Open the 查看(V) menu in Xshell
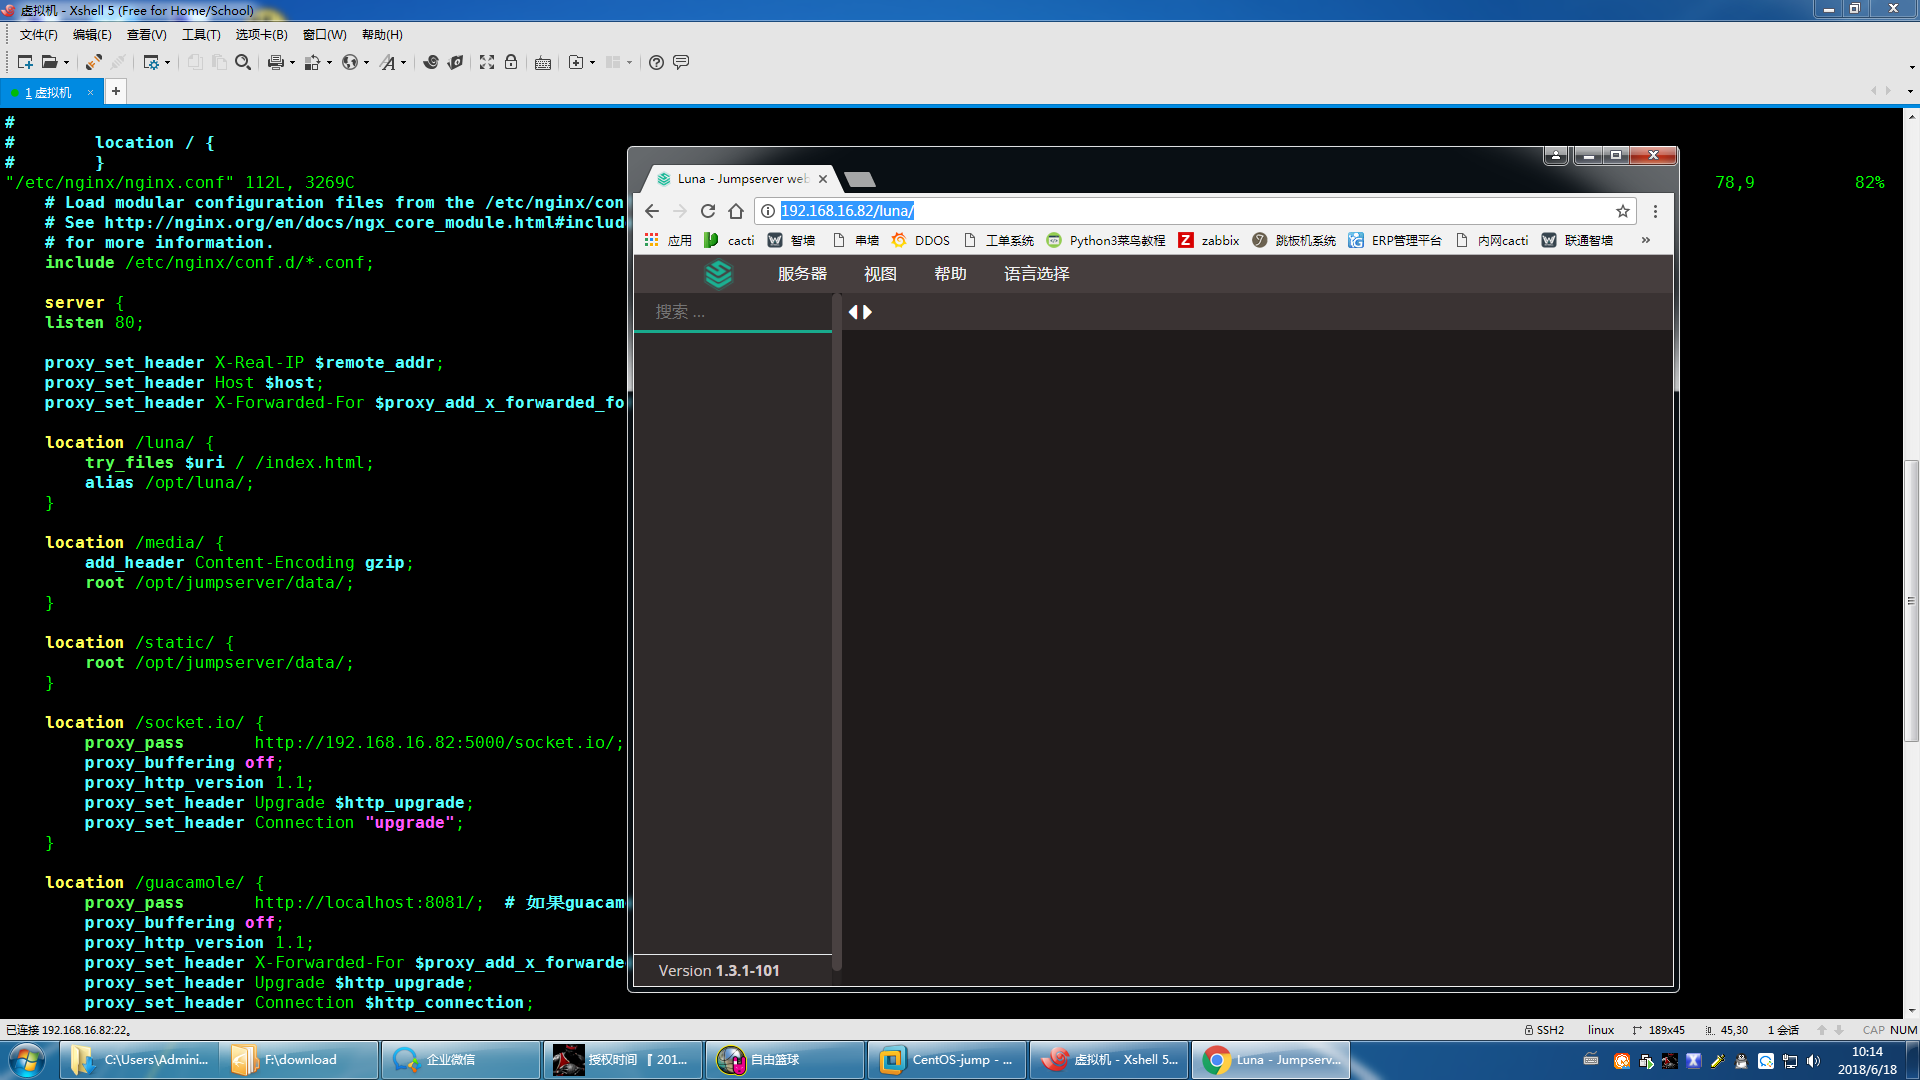Screen dimensions: 1920x1080 (146, 34)
